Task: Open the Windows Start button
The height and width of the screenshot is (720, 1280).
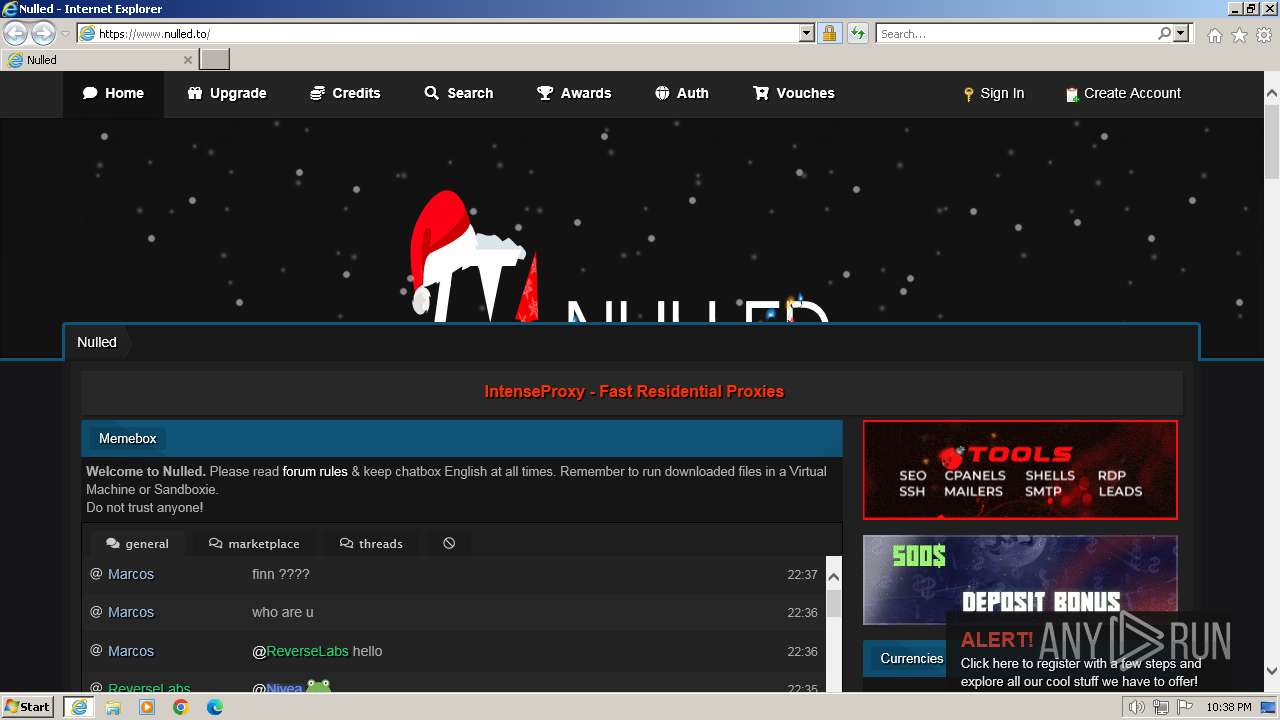Action: click(x=27, y=706)
